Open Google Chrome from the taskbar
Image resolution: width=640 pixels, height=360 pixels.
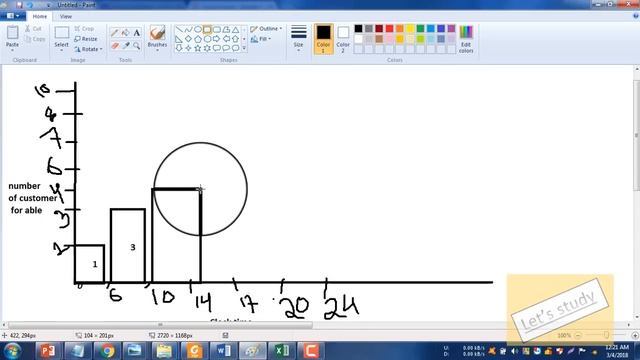107,351
